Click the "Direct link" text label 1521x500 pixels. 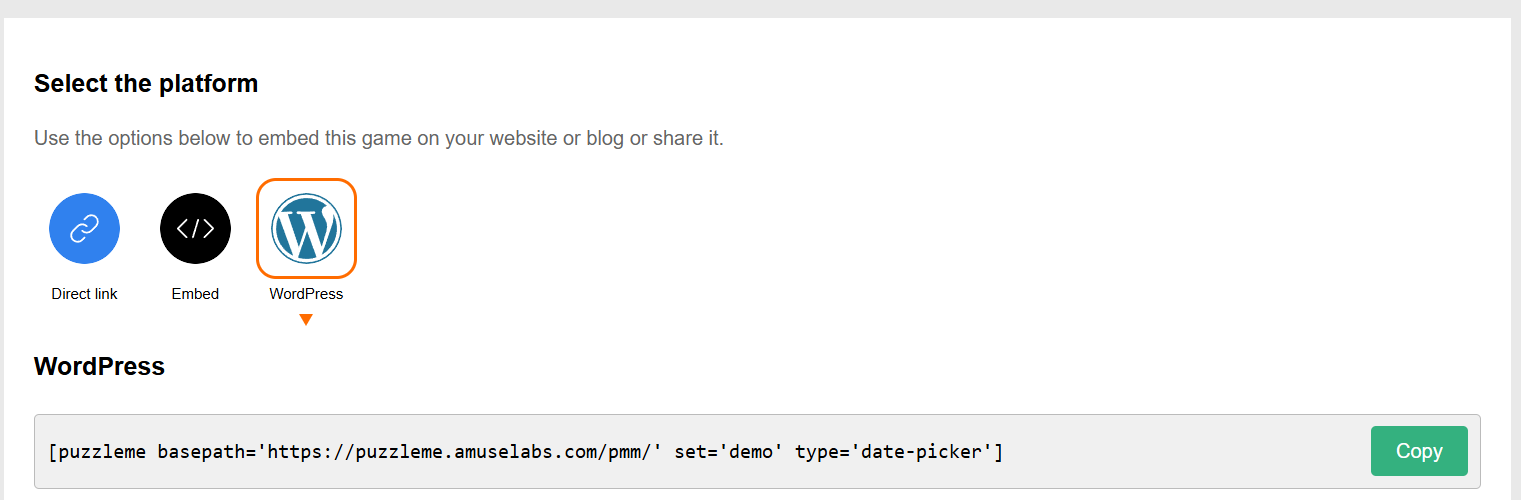point(85,294)
